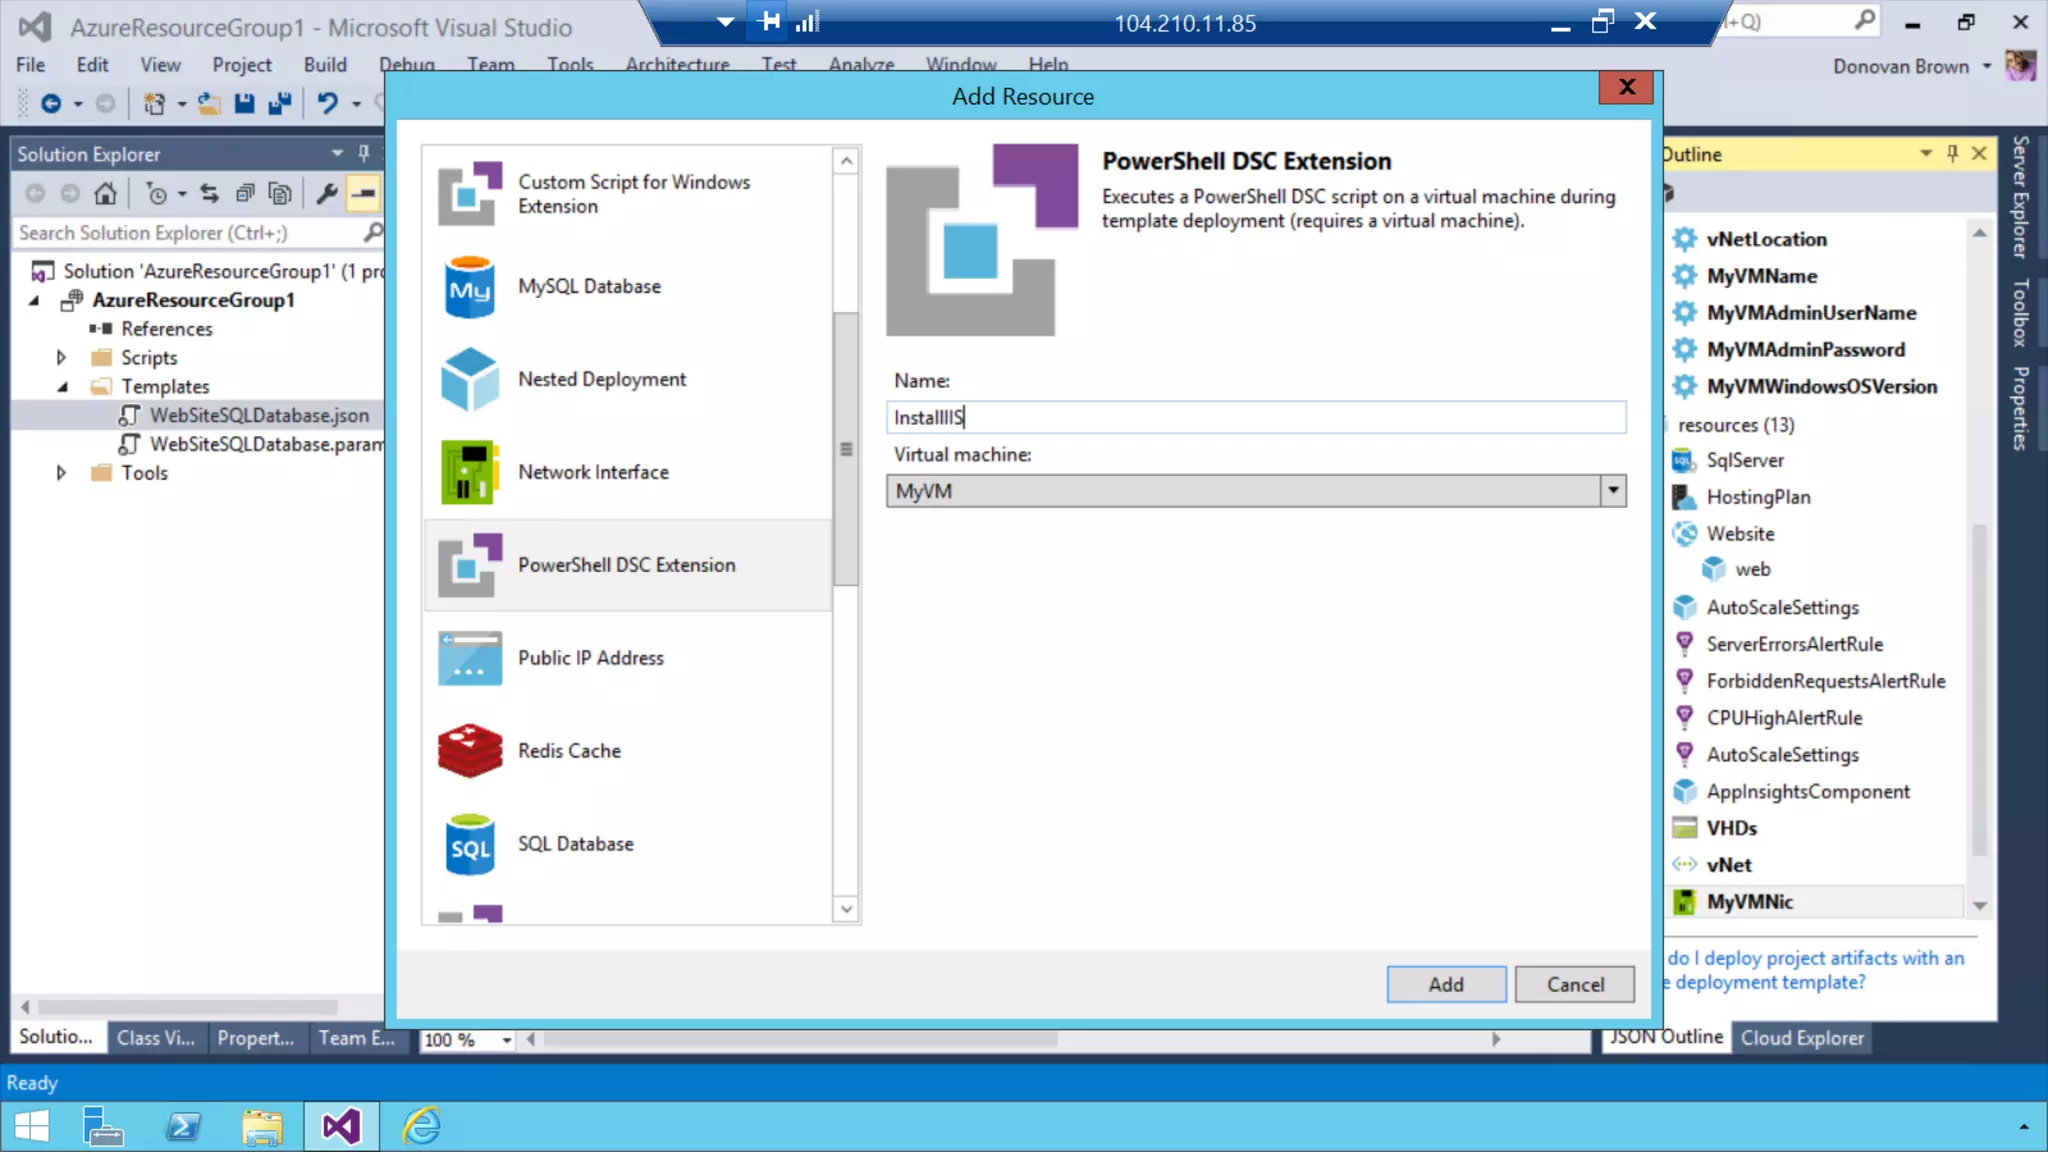
Task: Expand the Scripts folder node
Action: tap(61, 357)
